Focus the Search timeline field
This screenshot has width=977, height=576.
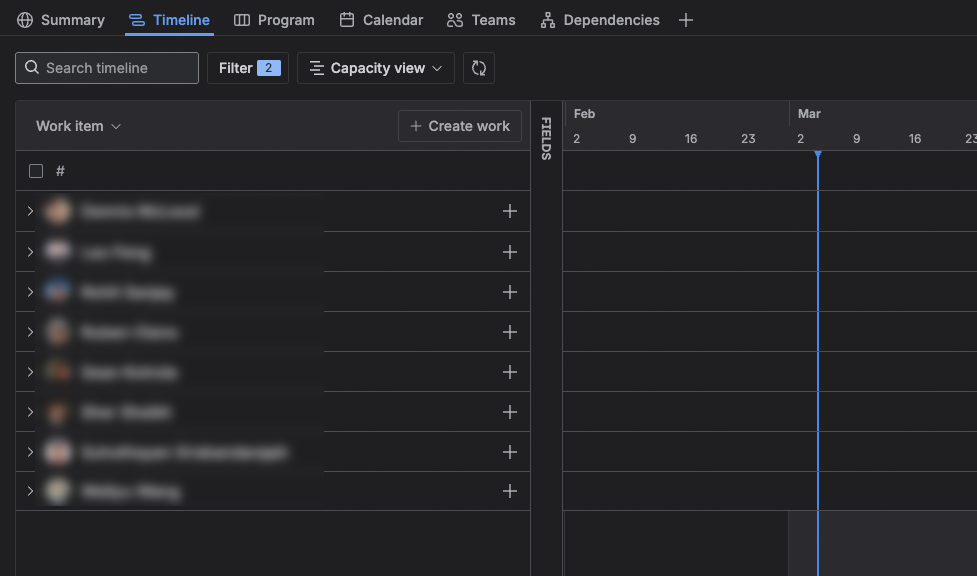[107, 68]
